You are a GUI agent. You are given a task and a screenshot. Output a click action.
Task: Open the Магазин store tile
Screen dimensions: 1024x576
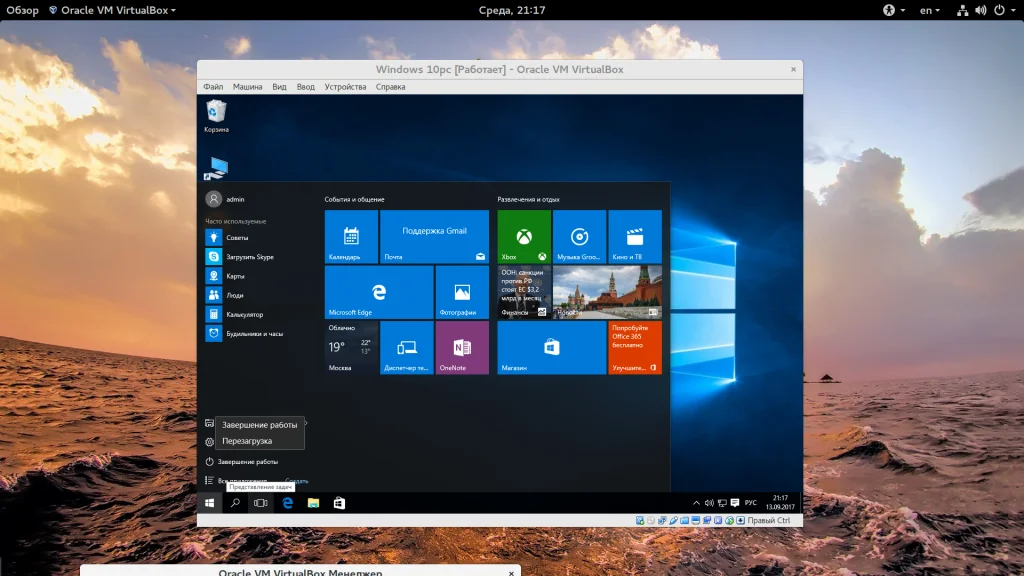click(x=551, y=347)
